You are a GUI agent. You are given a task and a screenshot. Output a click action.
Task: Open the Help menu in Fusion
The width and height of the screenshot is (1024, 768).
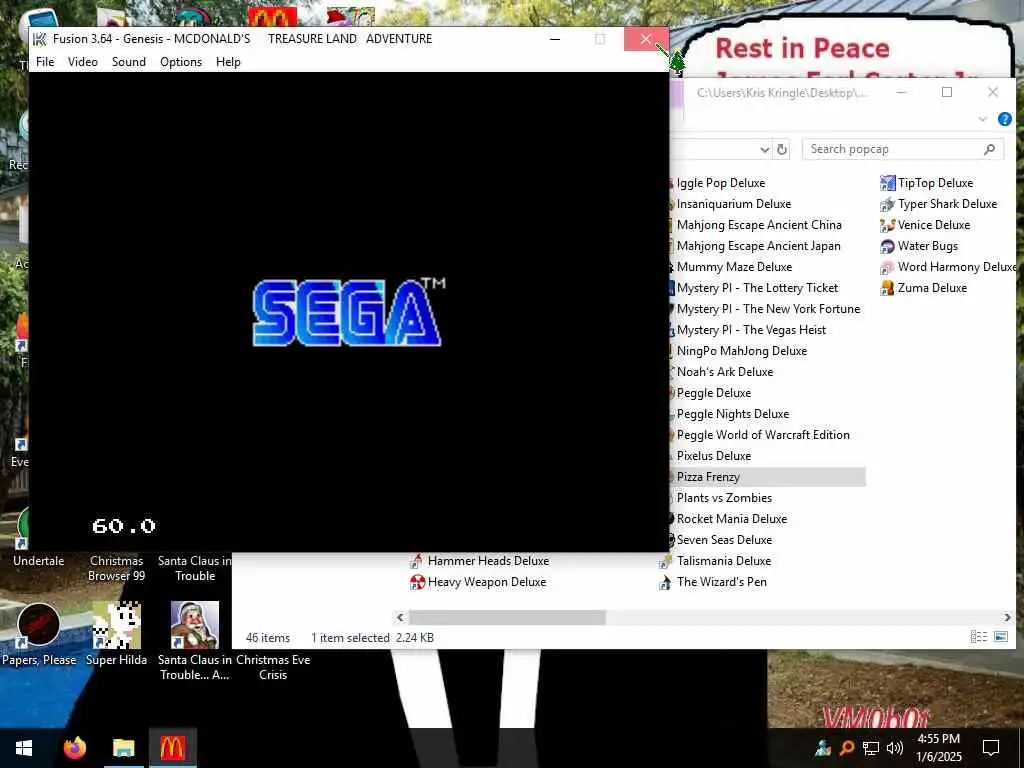(x=229, y=62)
